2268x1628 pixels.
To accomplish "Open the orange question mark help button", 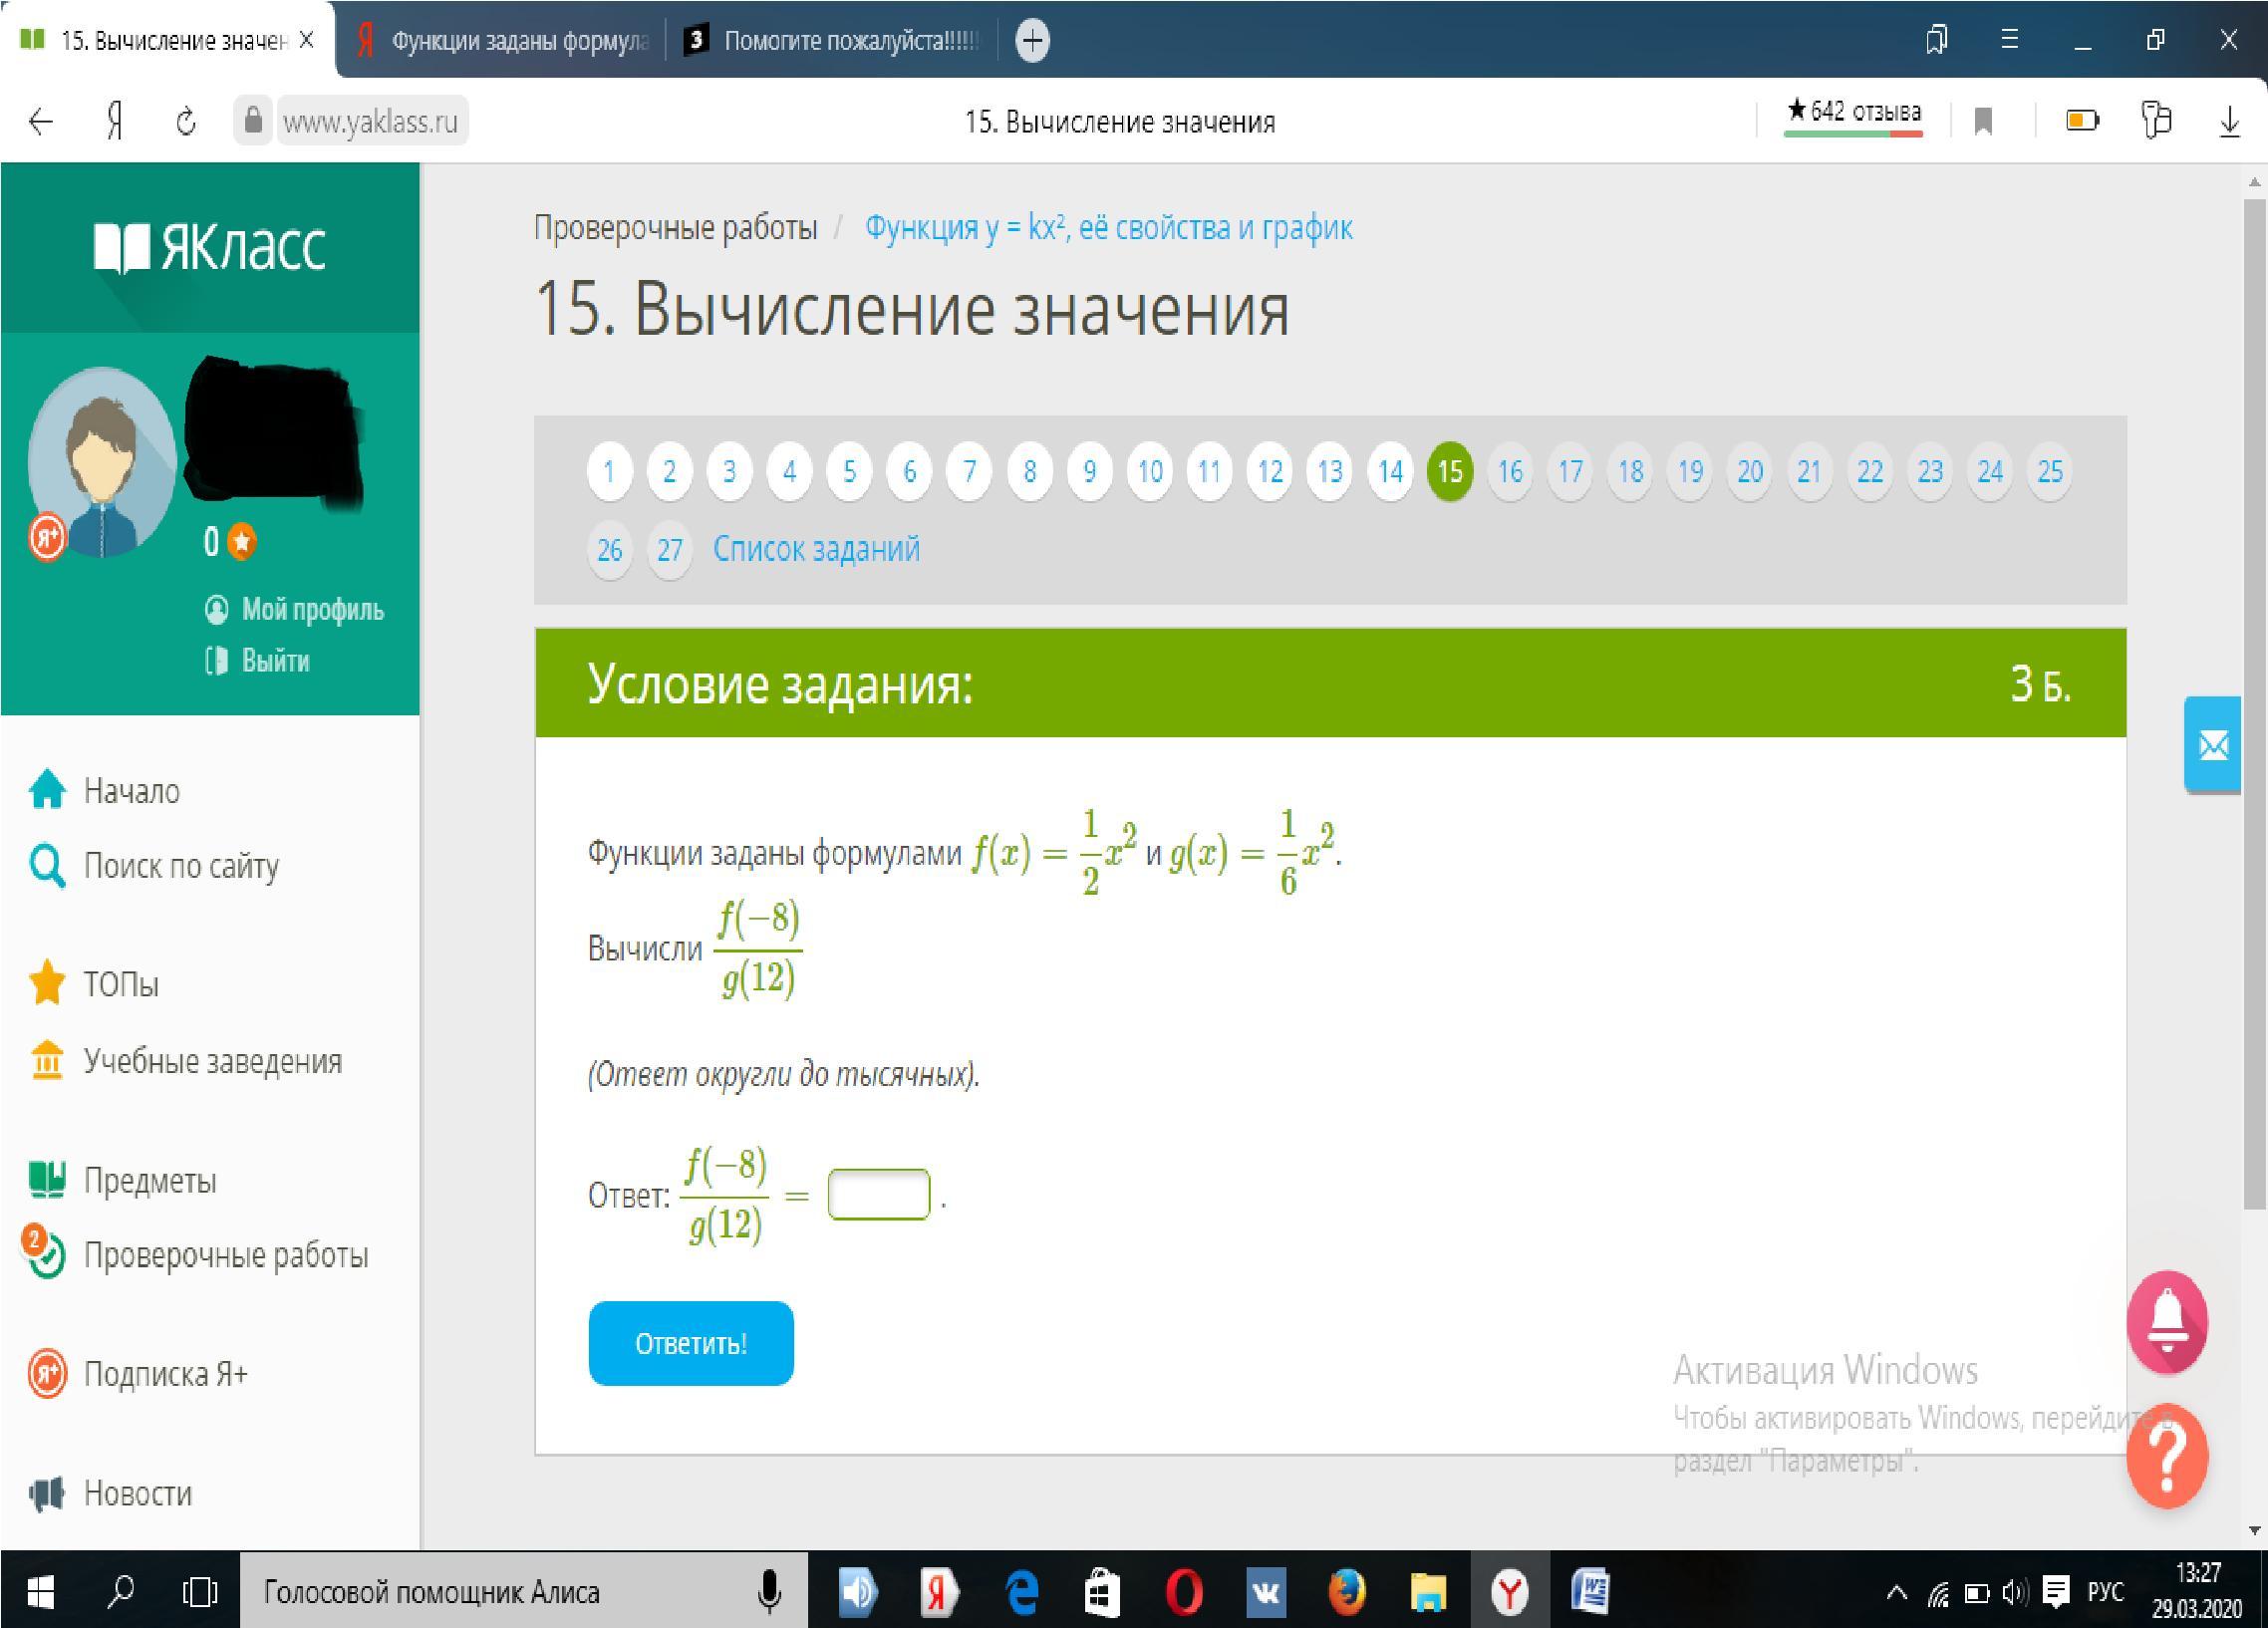I will pyautogui.click(x=2166, y=1455).
